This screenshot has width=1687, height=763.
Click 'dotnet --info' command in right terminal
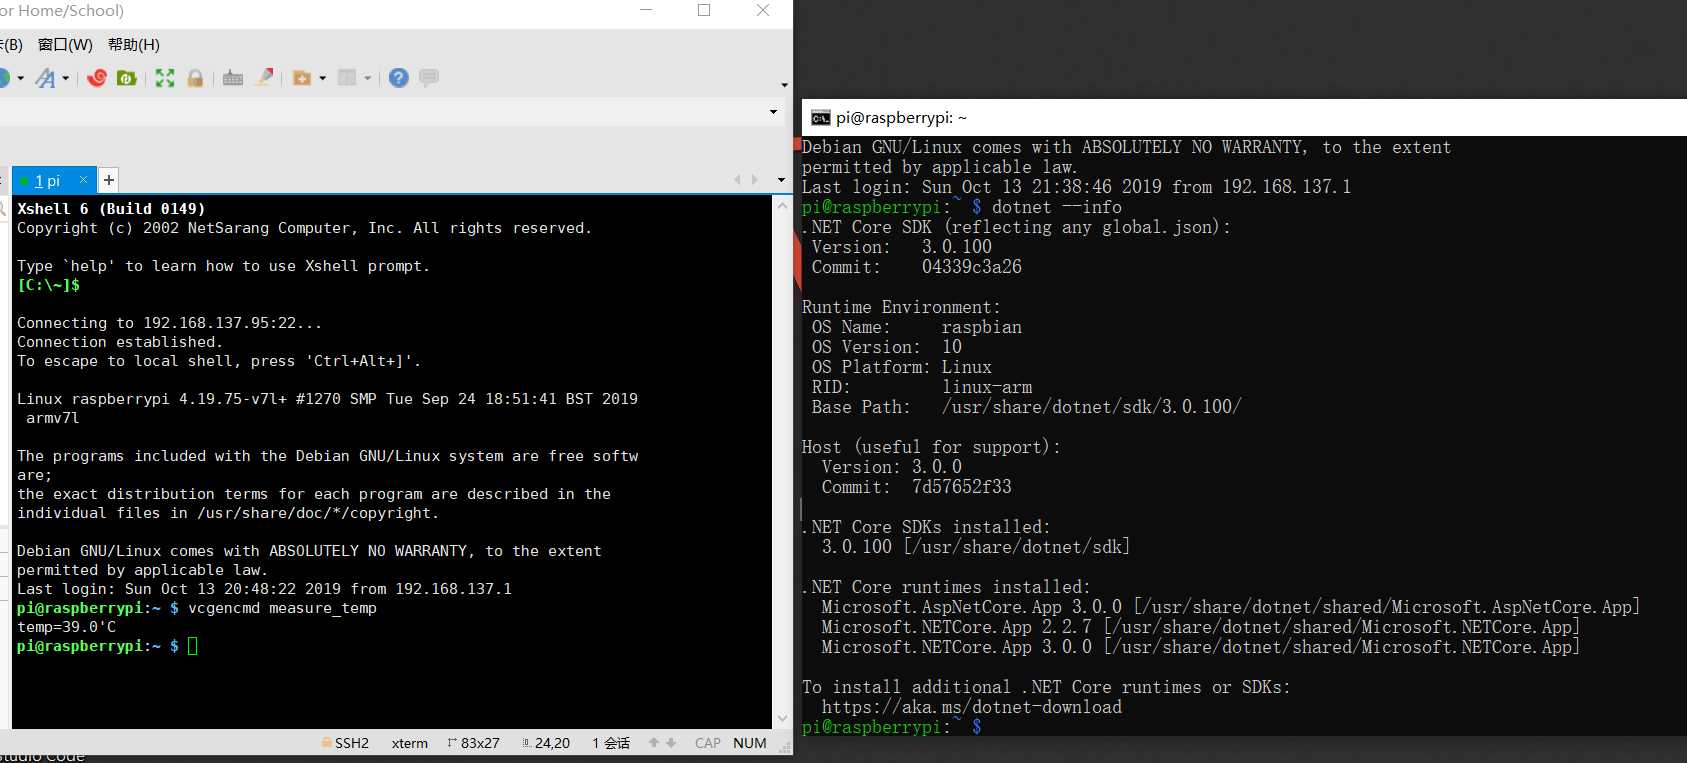click(x=1057, y=207)
